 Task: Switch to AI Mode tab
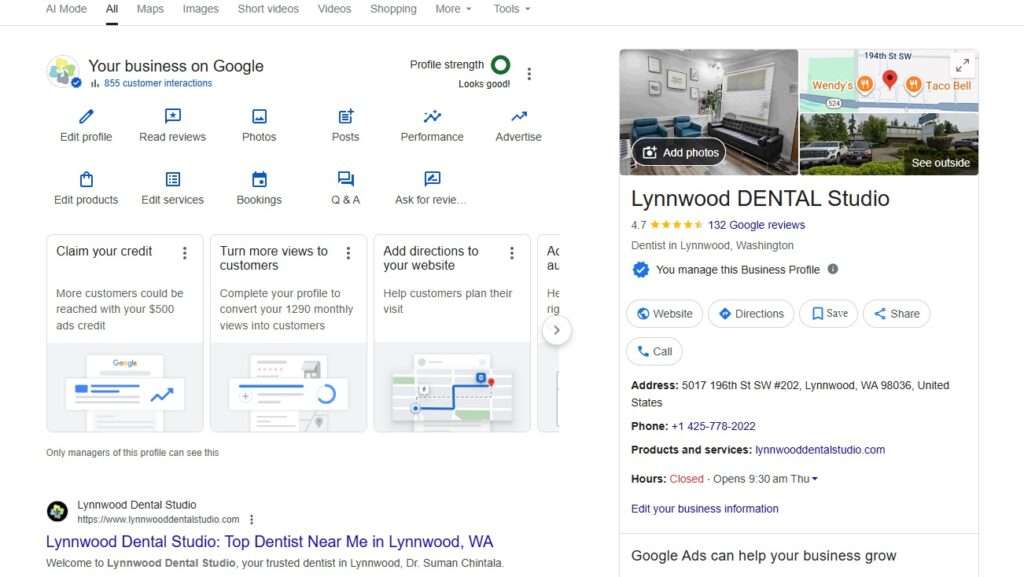tap(66, 9)
